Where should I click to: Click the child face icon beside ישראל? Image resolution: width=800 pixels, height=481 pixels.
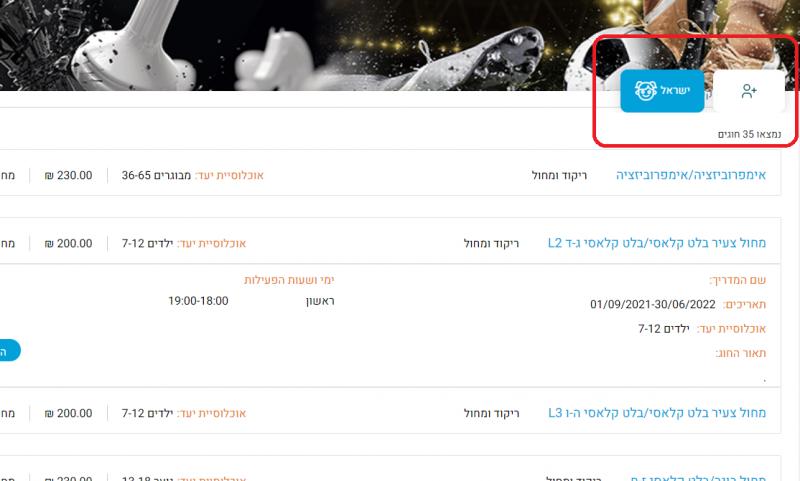(645, 91)
